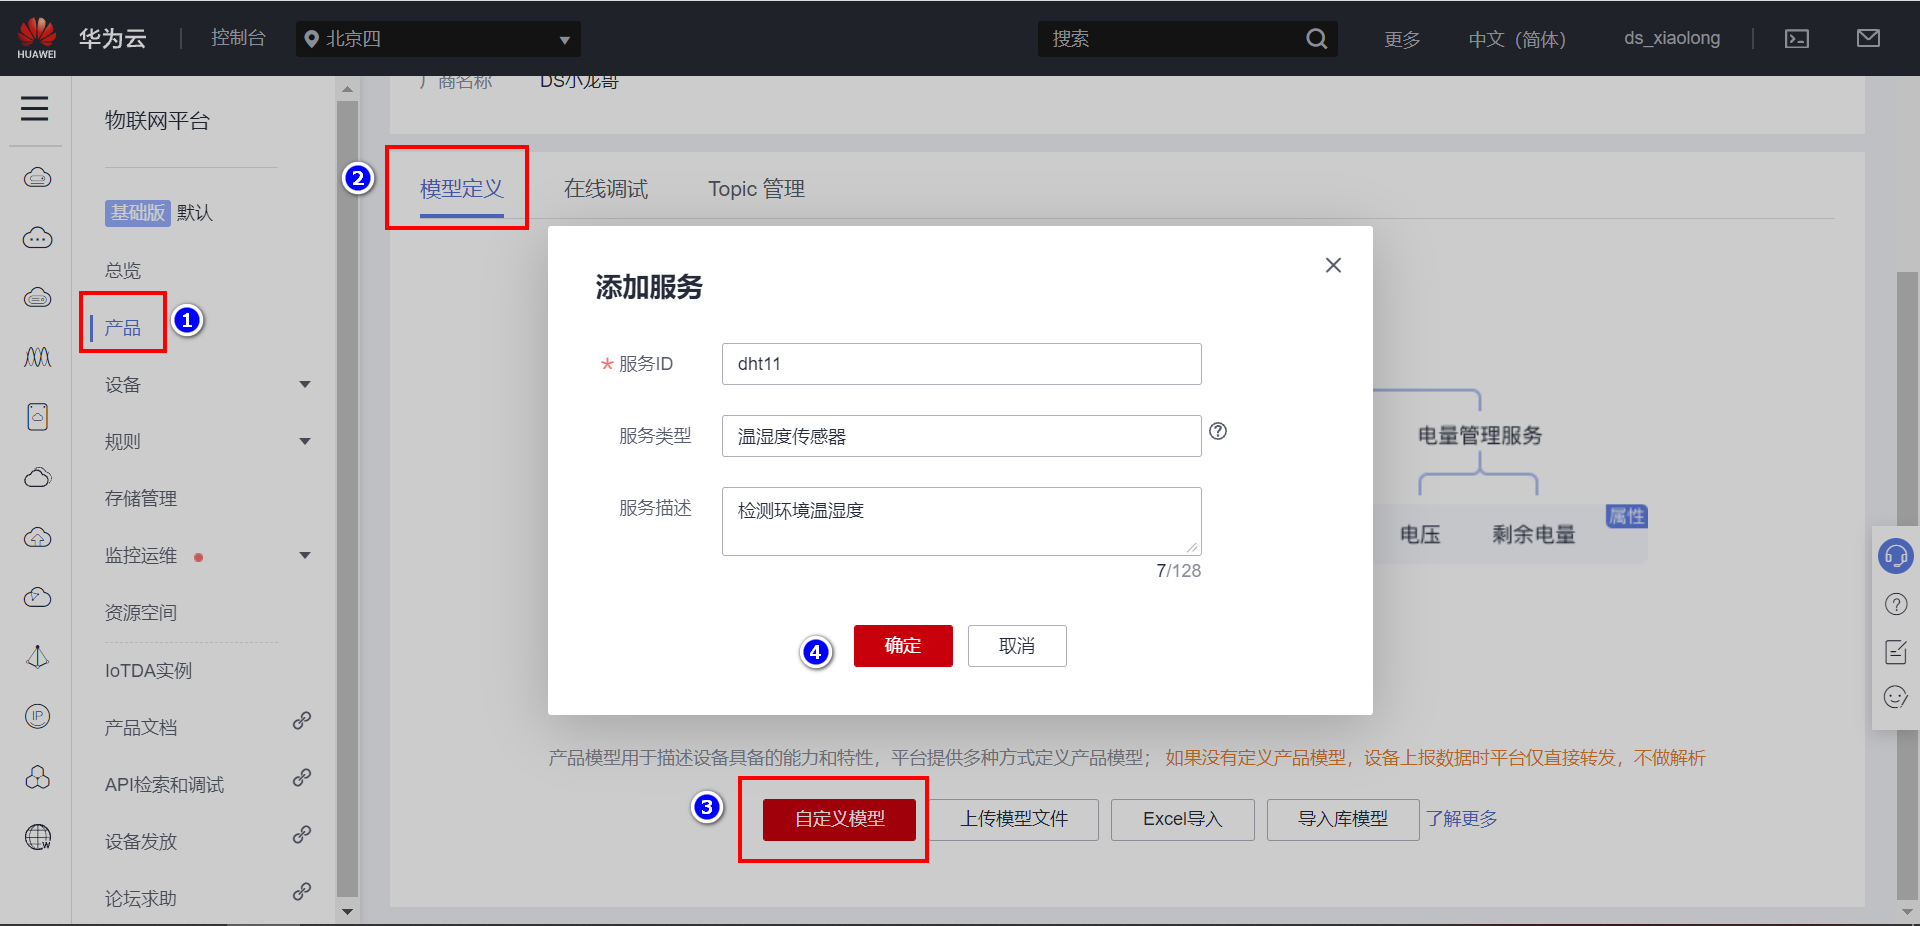The height and width of the screenshot is (926, 1920).
Task: Click the cloud upload icon in left rail
Action: 38,537
